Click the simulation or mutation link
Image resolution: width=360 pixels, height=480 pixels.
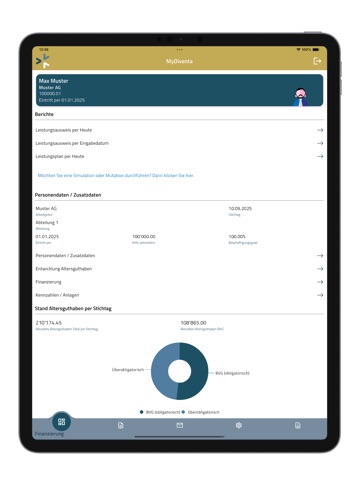[116, 175]
